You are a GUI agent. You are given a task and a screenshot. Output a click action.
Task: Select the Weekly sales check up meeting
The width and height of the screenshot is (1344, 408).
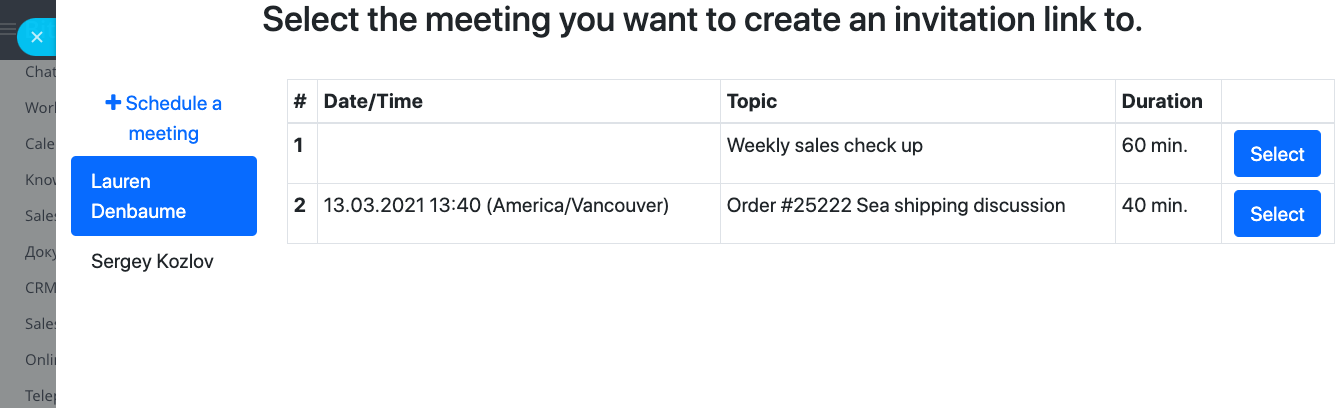pos(1277,154)
